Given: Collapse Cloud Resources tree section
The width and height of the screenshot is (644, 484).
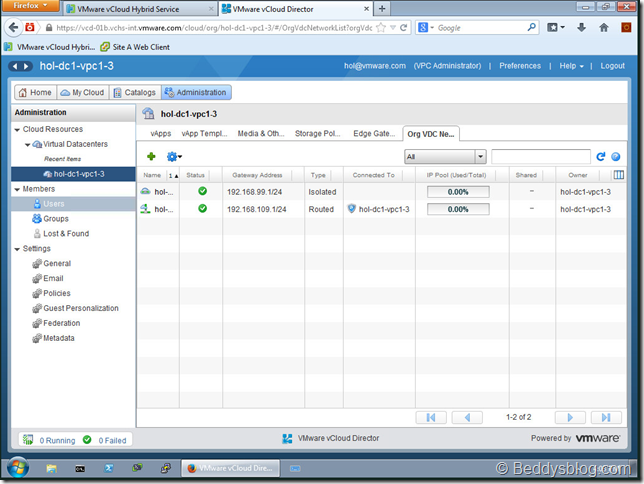Looking at the screenshot, I should (17, 130).
